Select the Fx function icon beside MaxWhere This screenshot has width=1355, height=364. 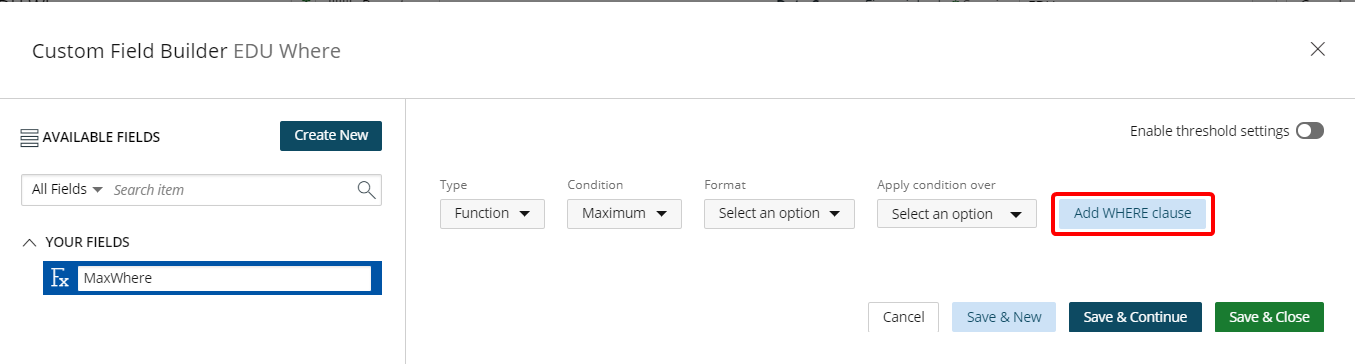[x=60, y=278]
